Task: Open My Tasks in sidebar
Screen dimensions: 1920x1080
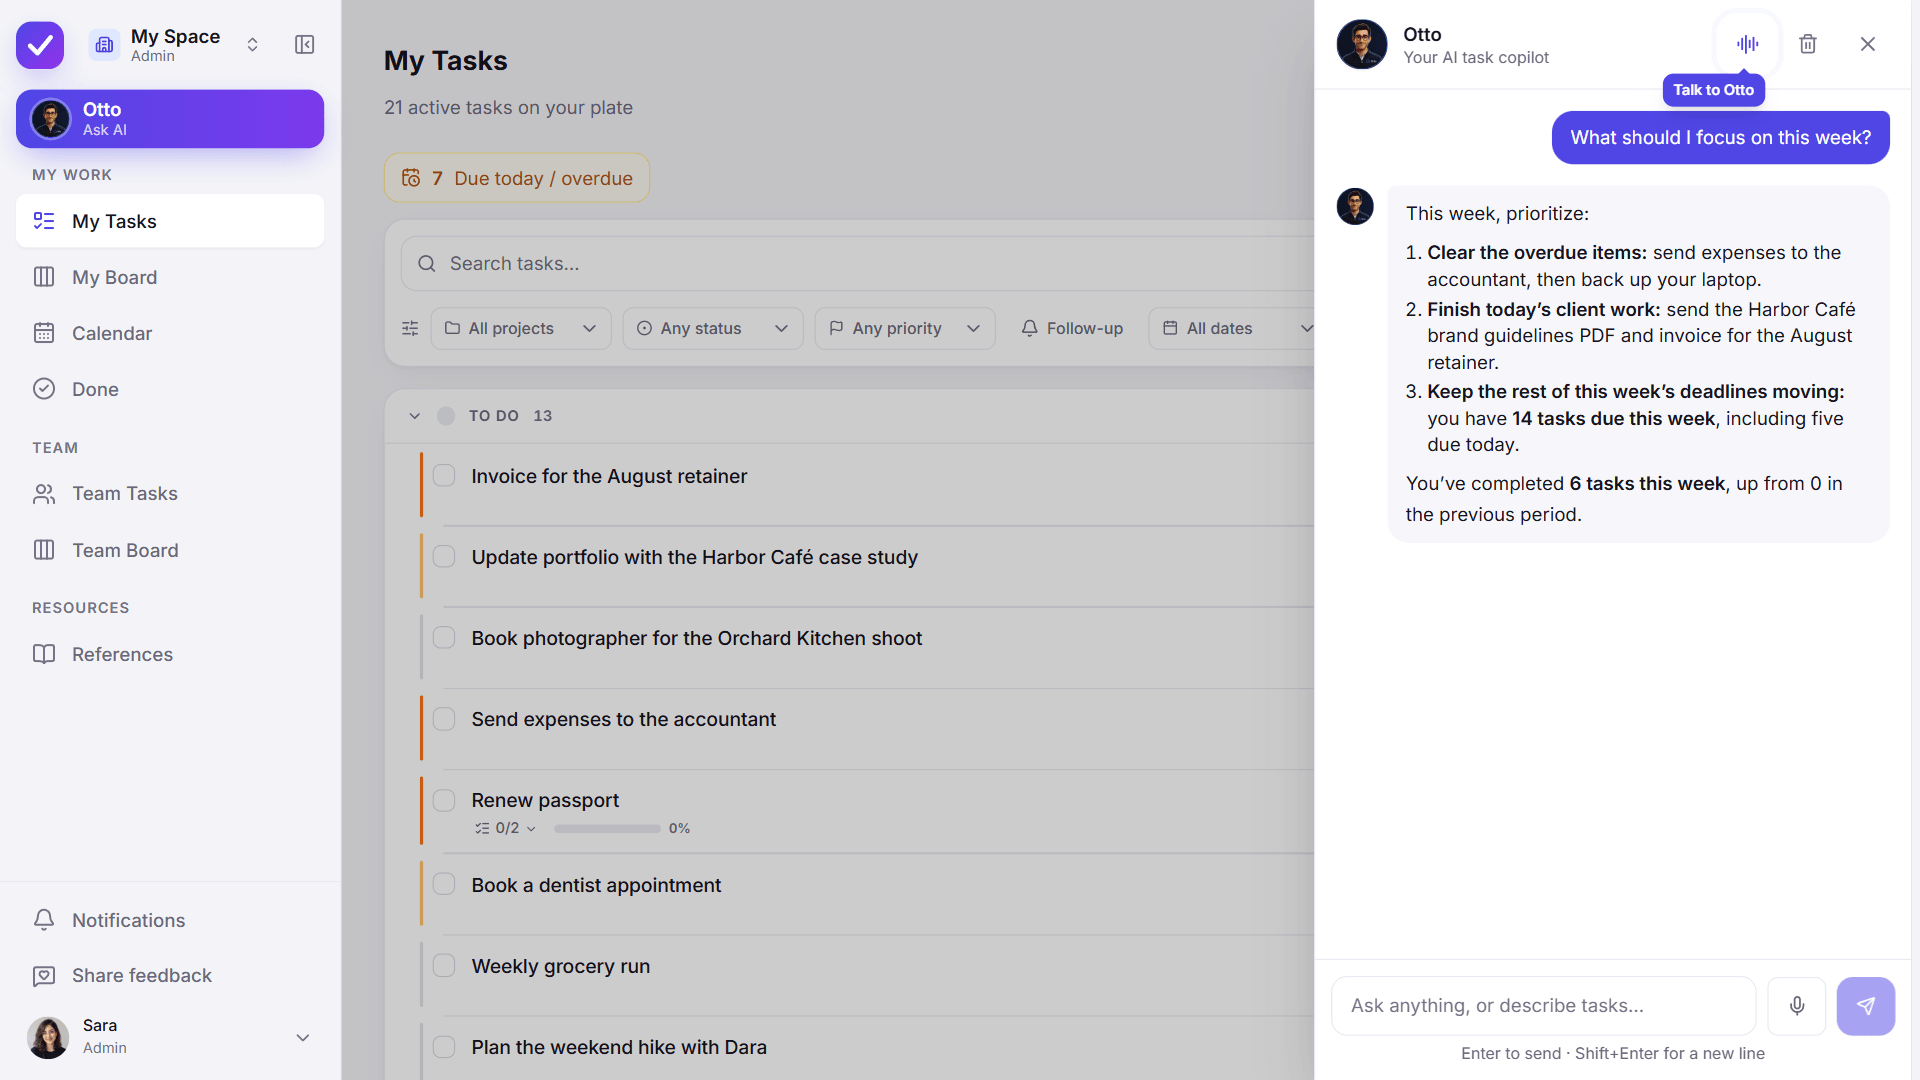Action: (x=170, y=221)
